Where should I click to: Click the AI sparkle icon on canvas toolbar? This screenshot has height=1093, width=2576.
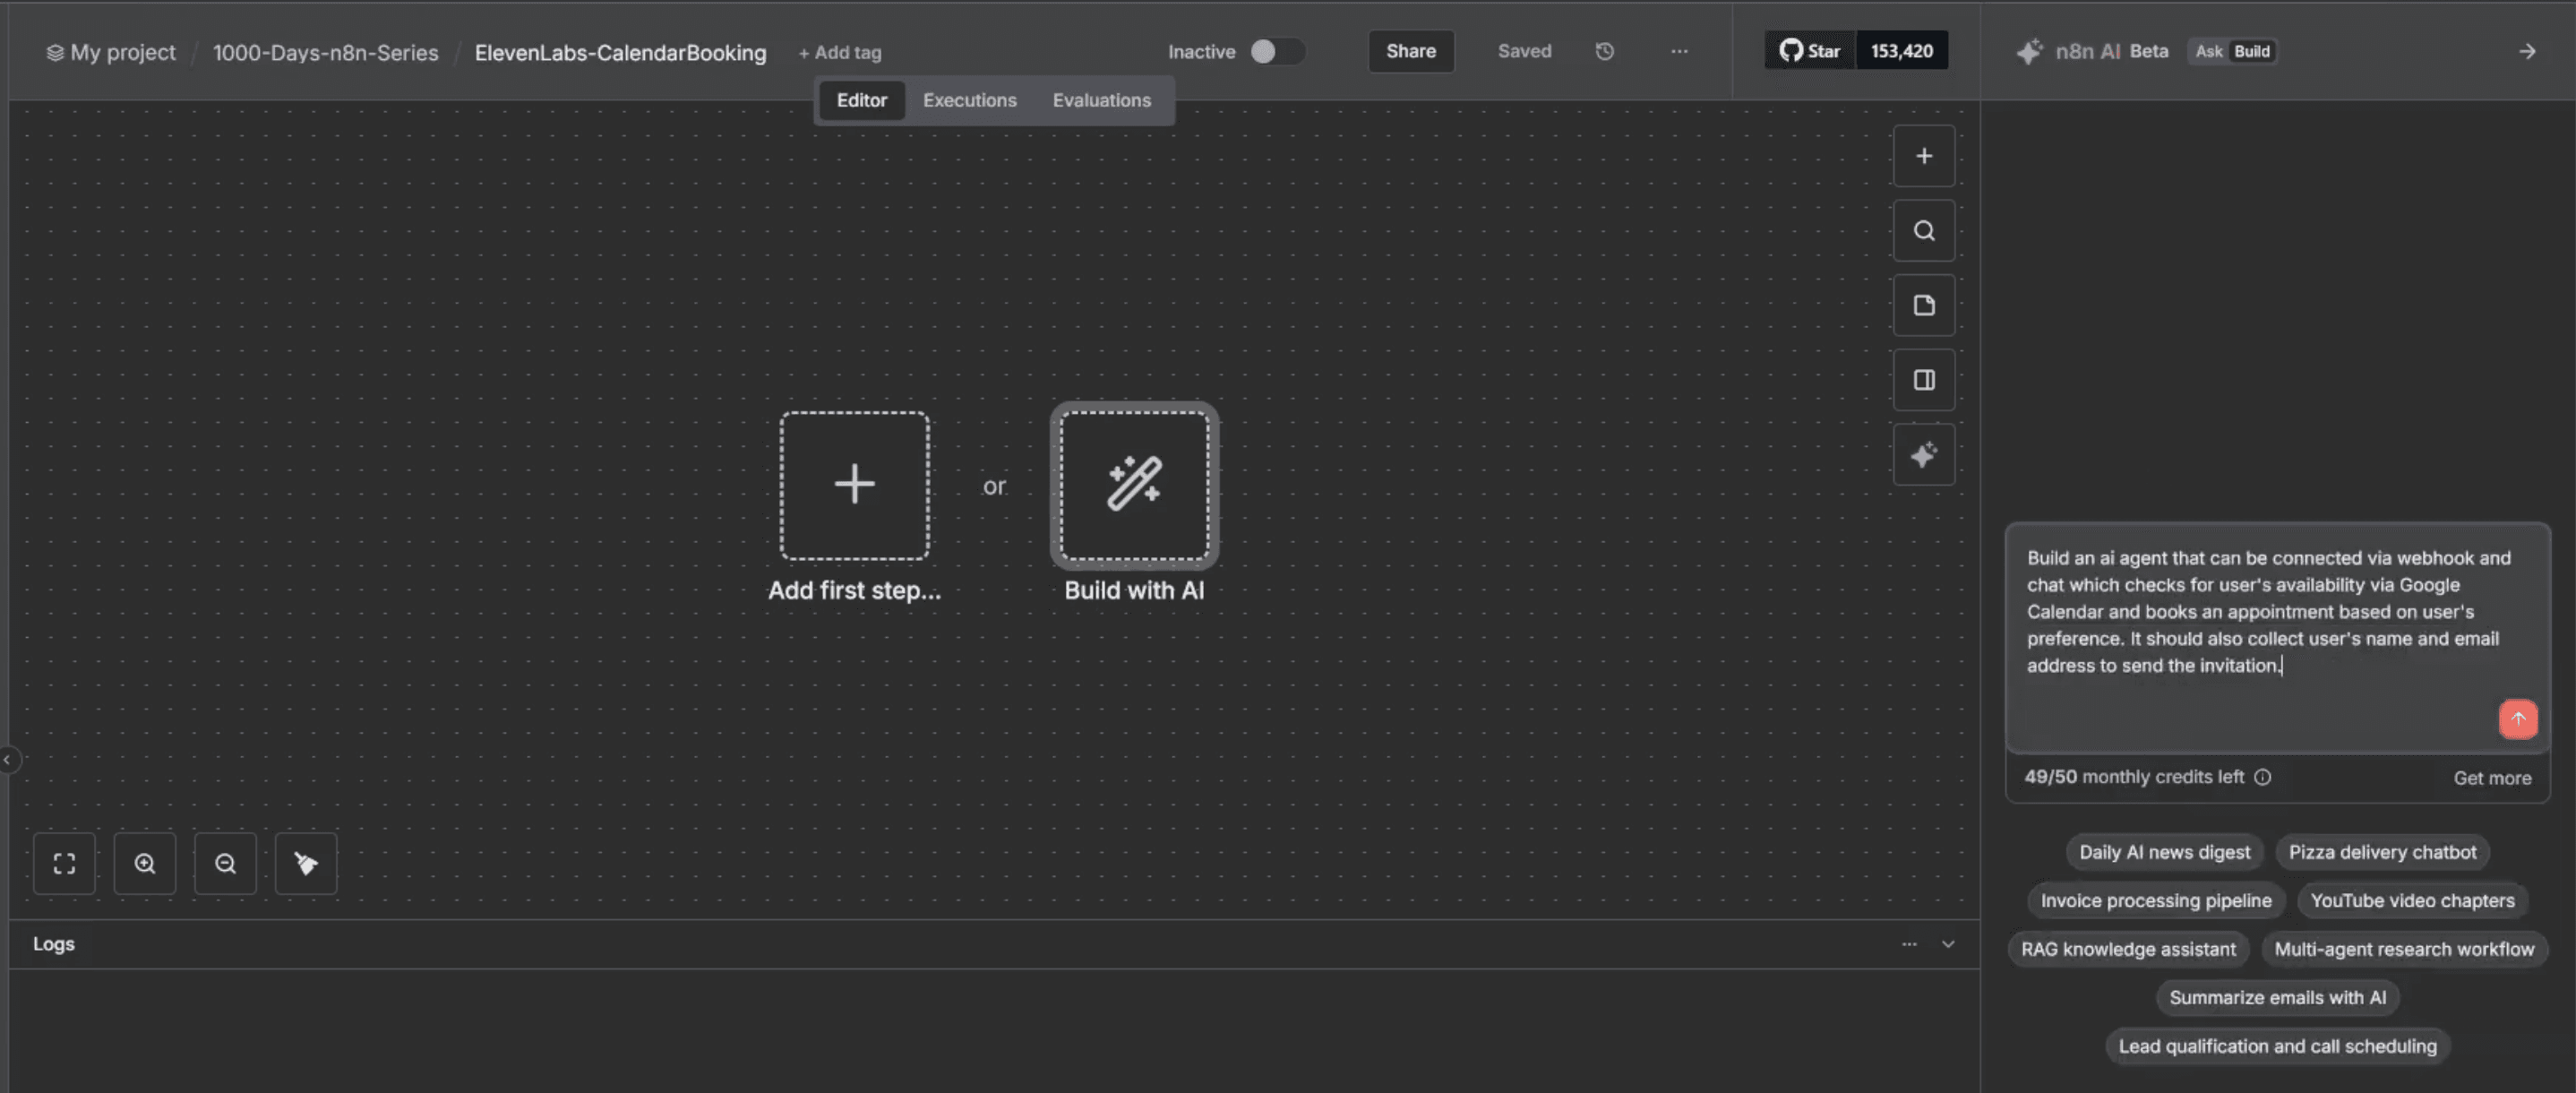click(1923, 455)
